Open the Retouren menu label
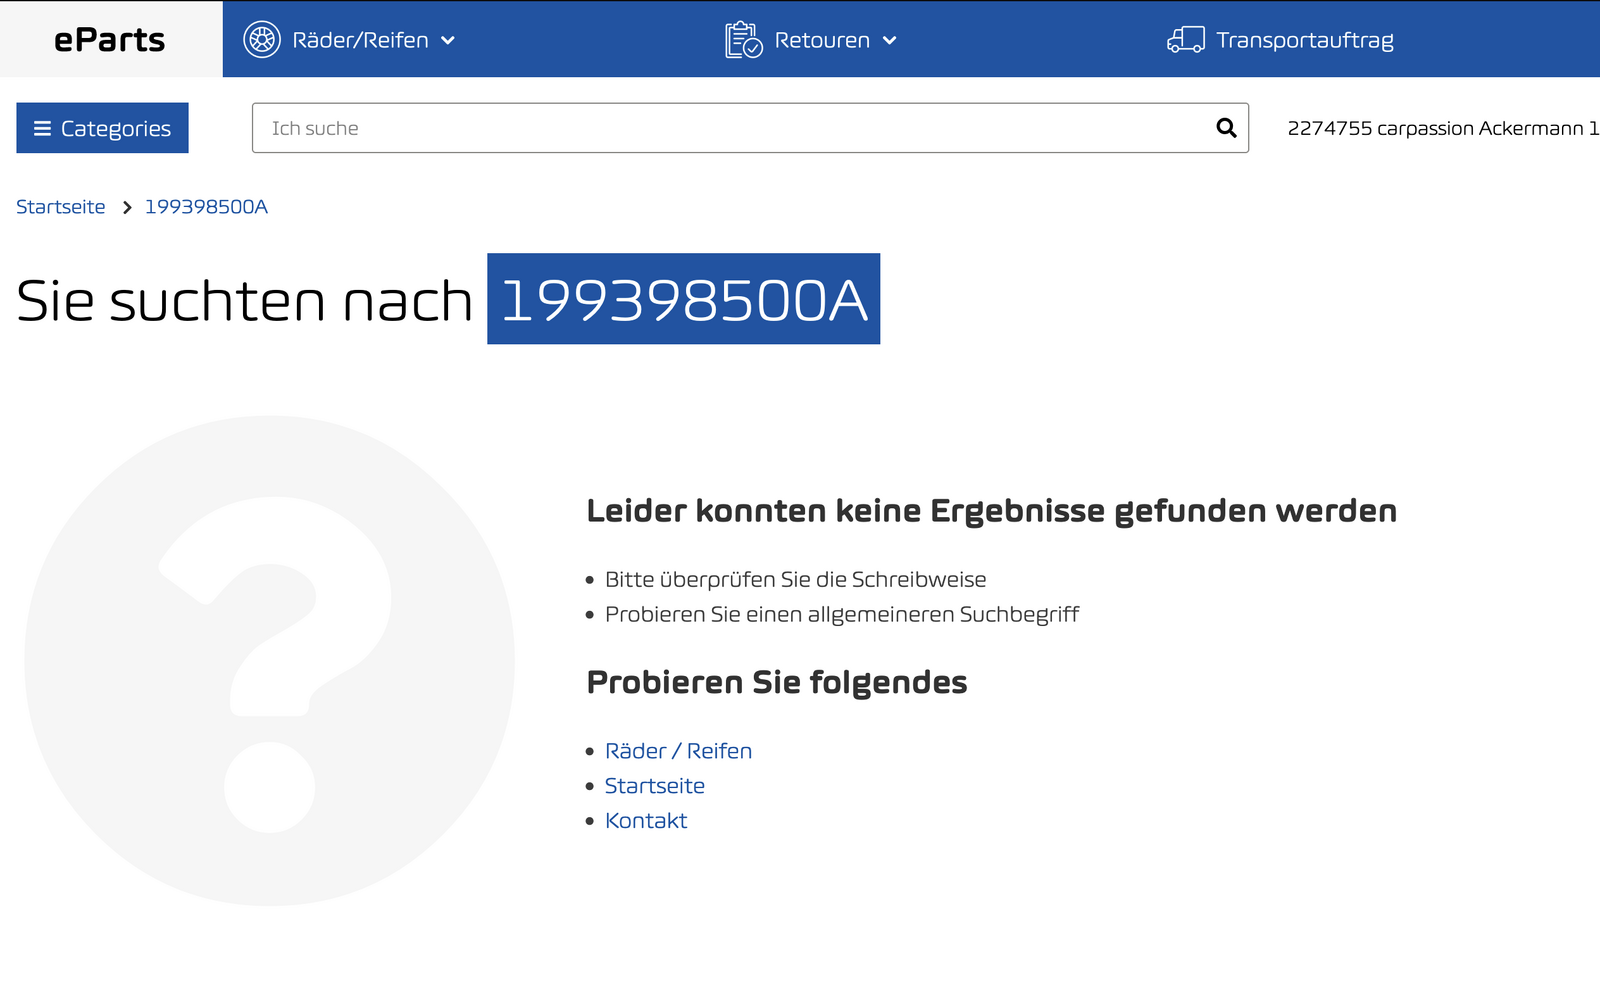 (x=821, y=41)
